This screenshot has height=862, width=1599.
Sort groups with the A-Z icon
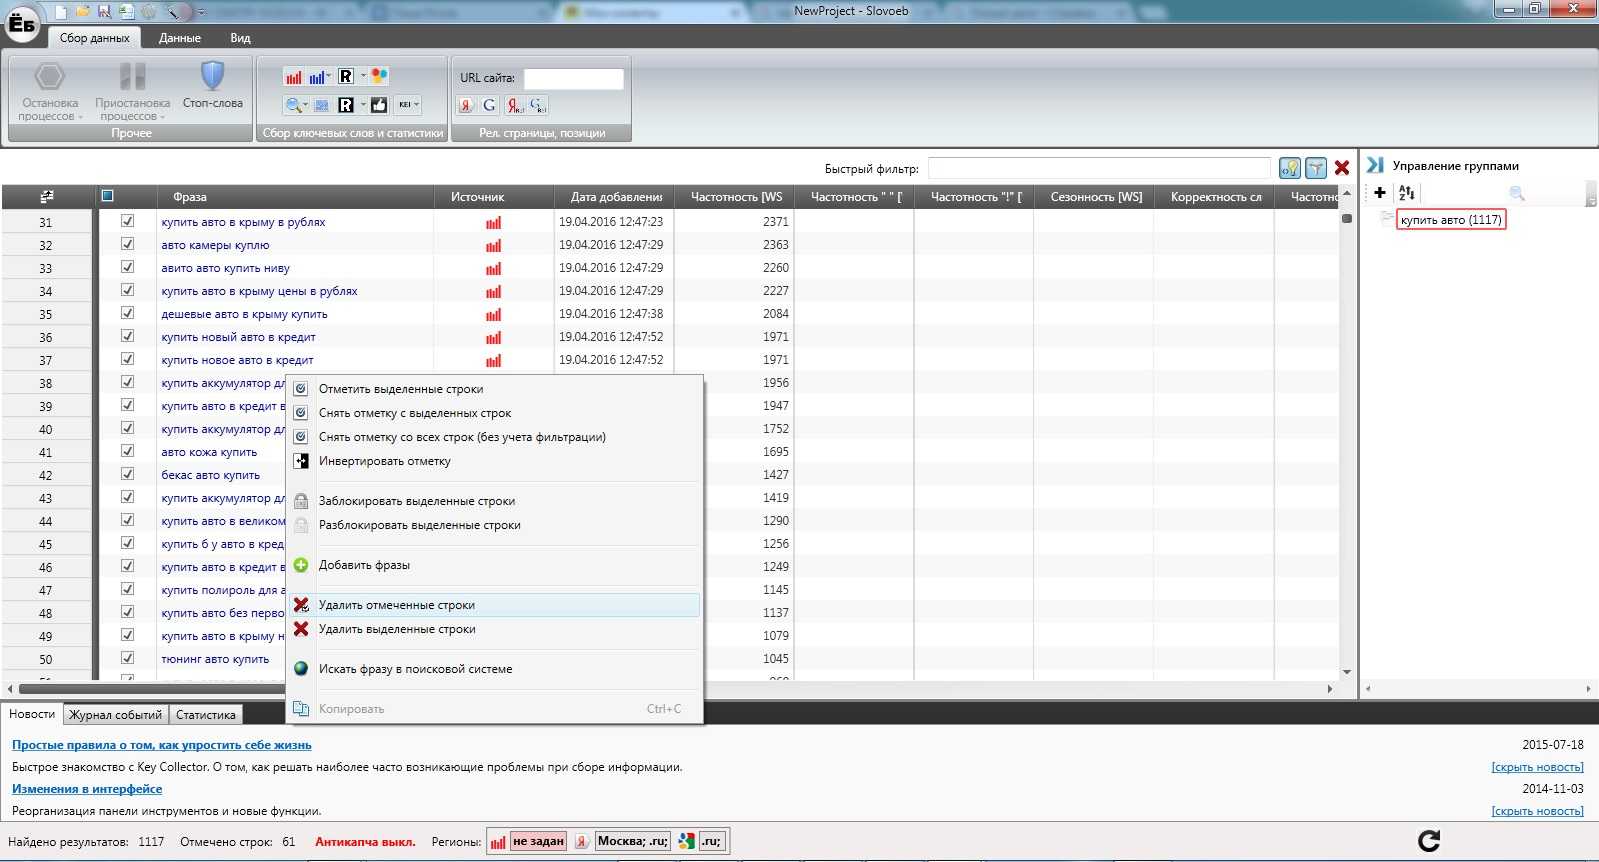[1407, 193]
